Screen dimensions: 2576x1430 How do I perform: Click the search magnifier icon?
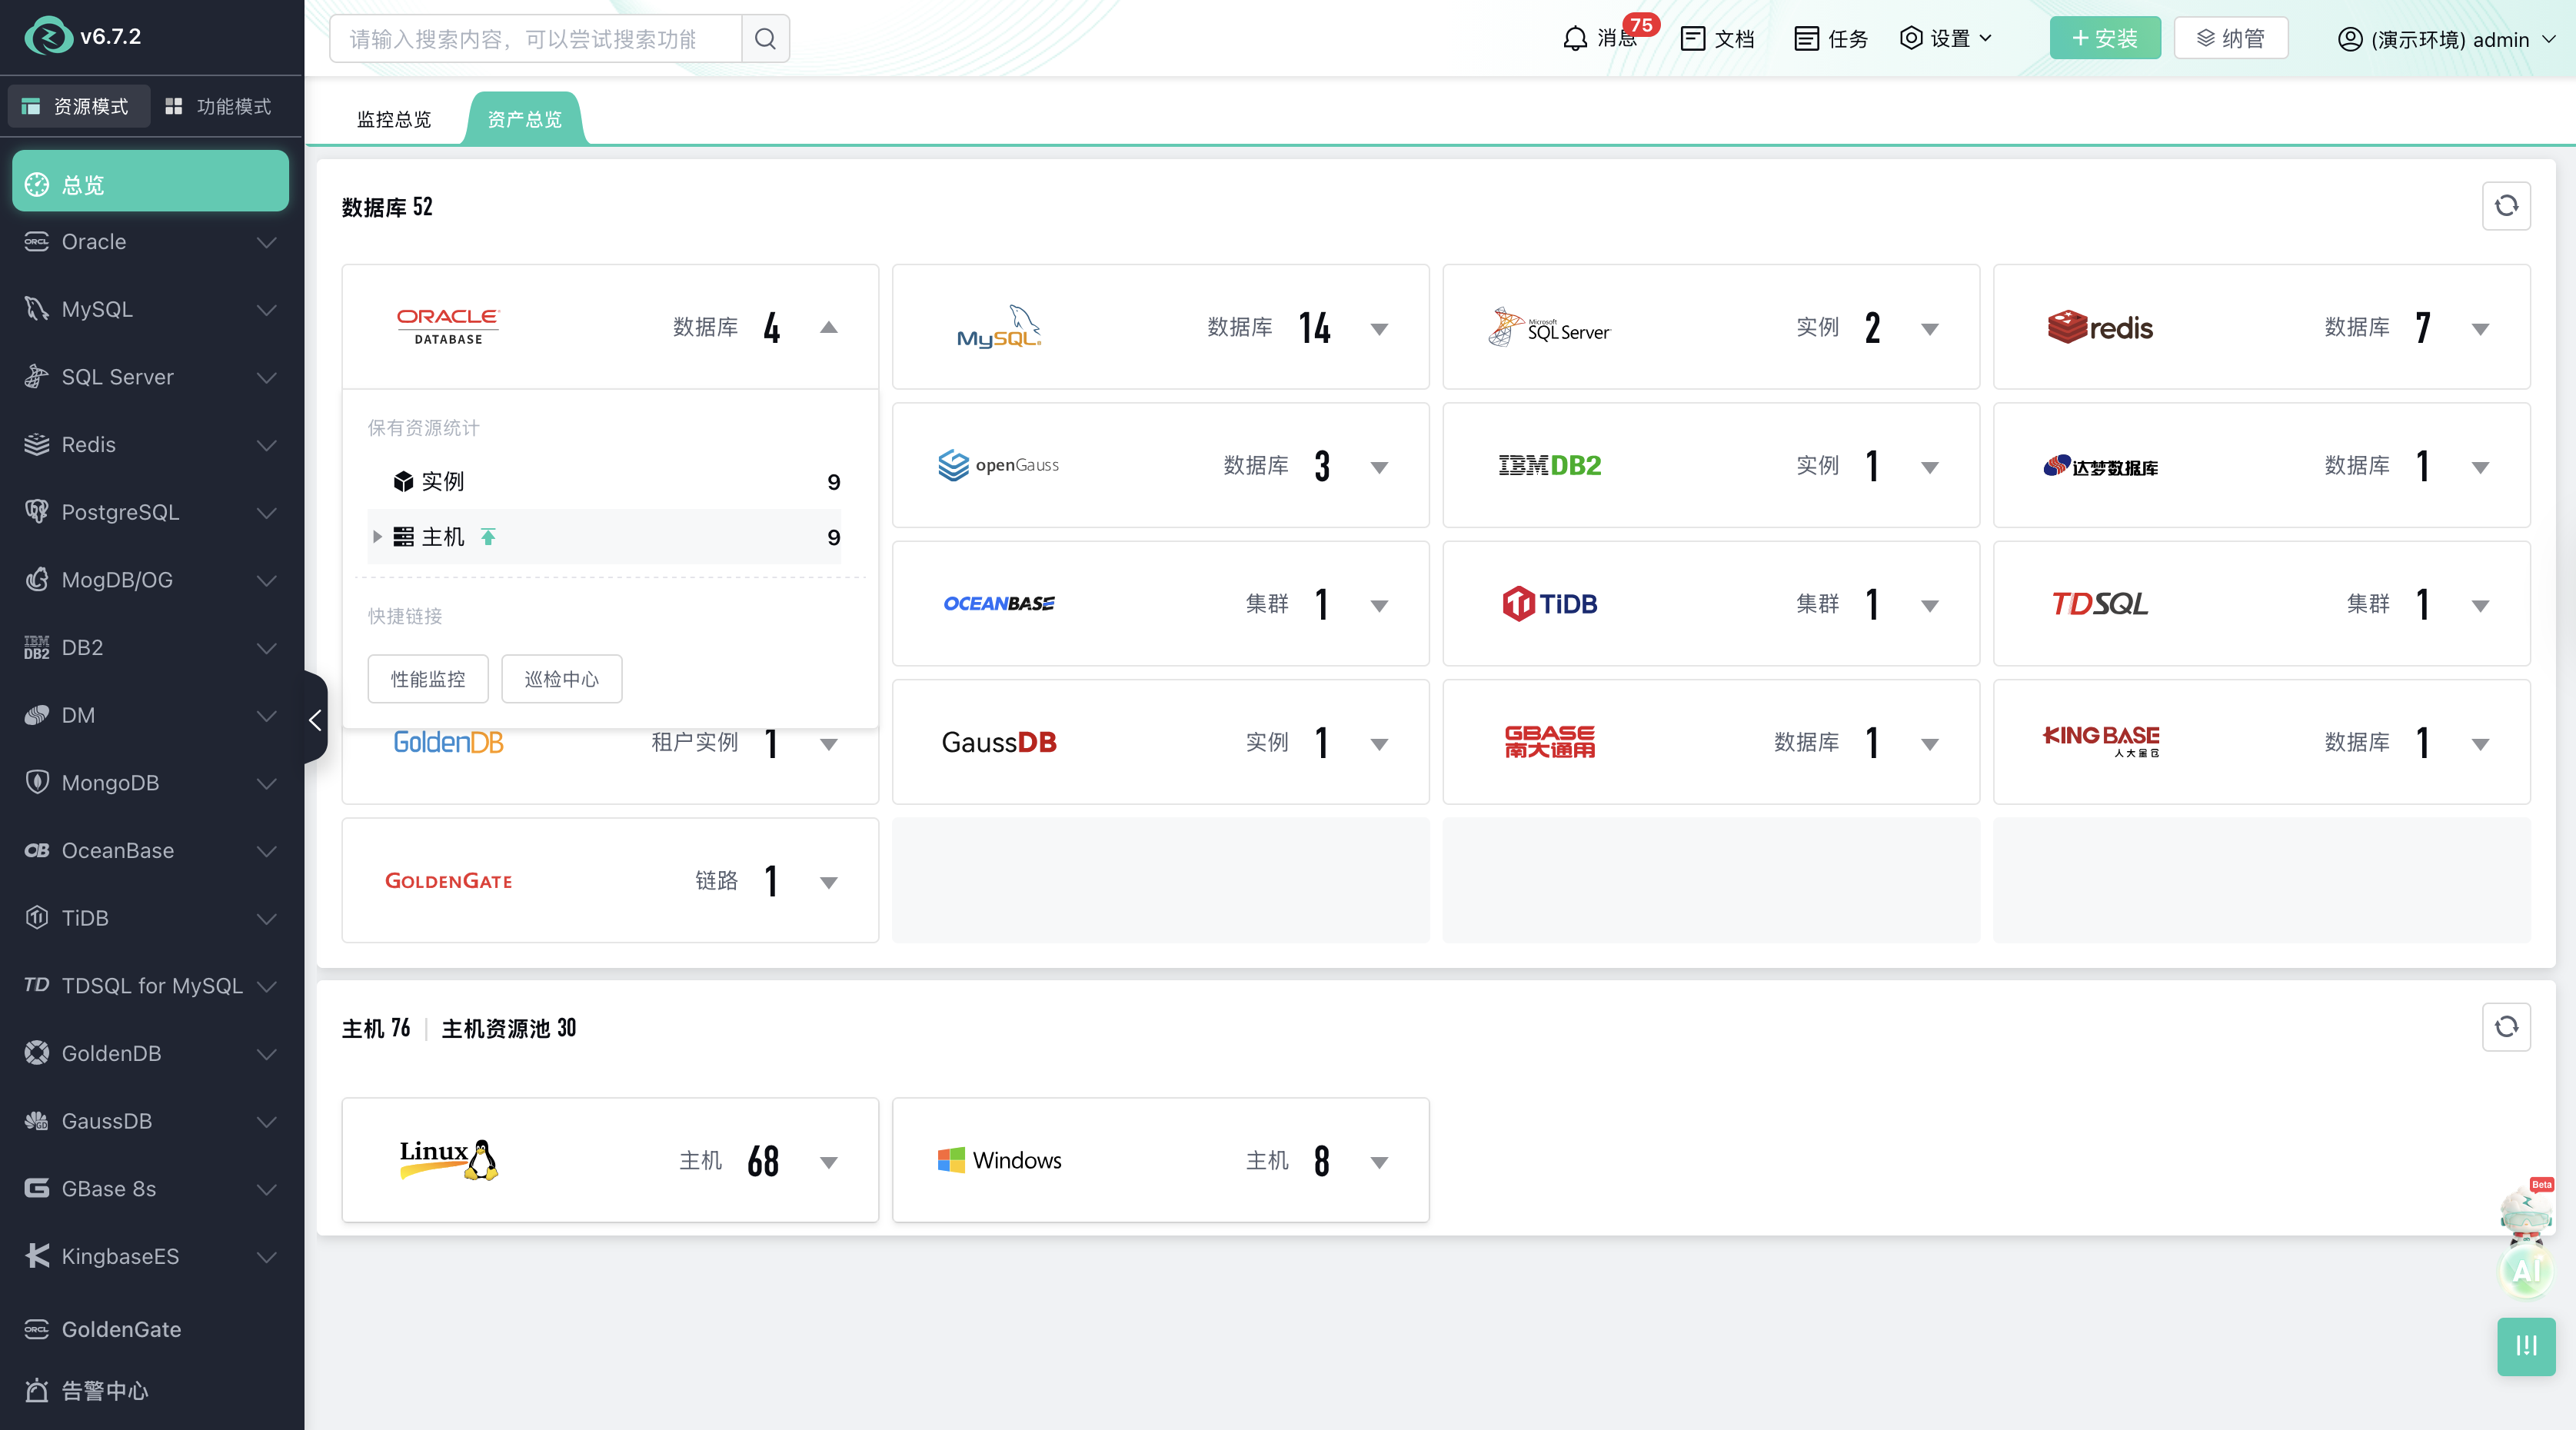pyautogui.click(x=765, y=39)
